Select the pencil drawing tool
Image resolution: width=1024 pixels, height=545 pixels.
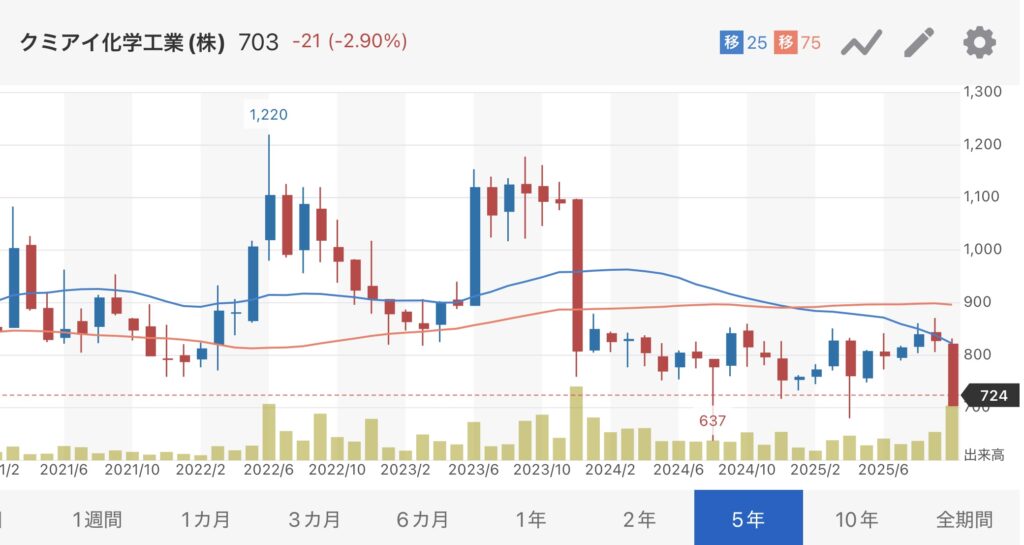tap(918, 43)
